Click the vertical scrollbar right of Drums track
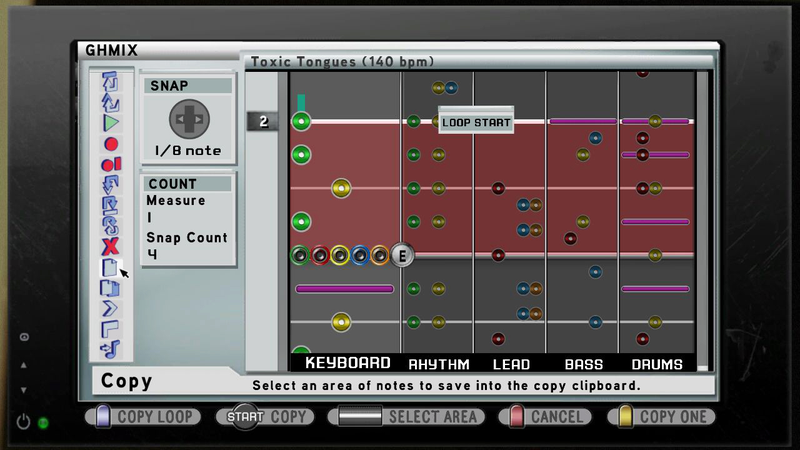 pos(703,220)
